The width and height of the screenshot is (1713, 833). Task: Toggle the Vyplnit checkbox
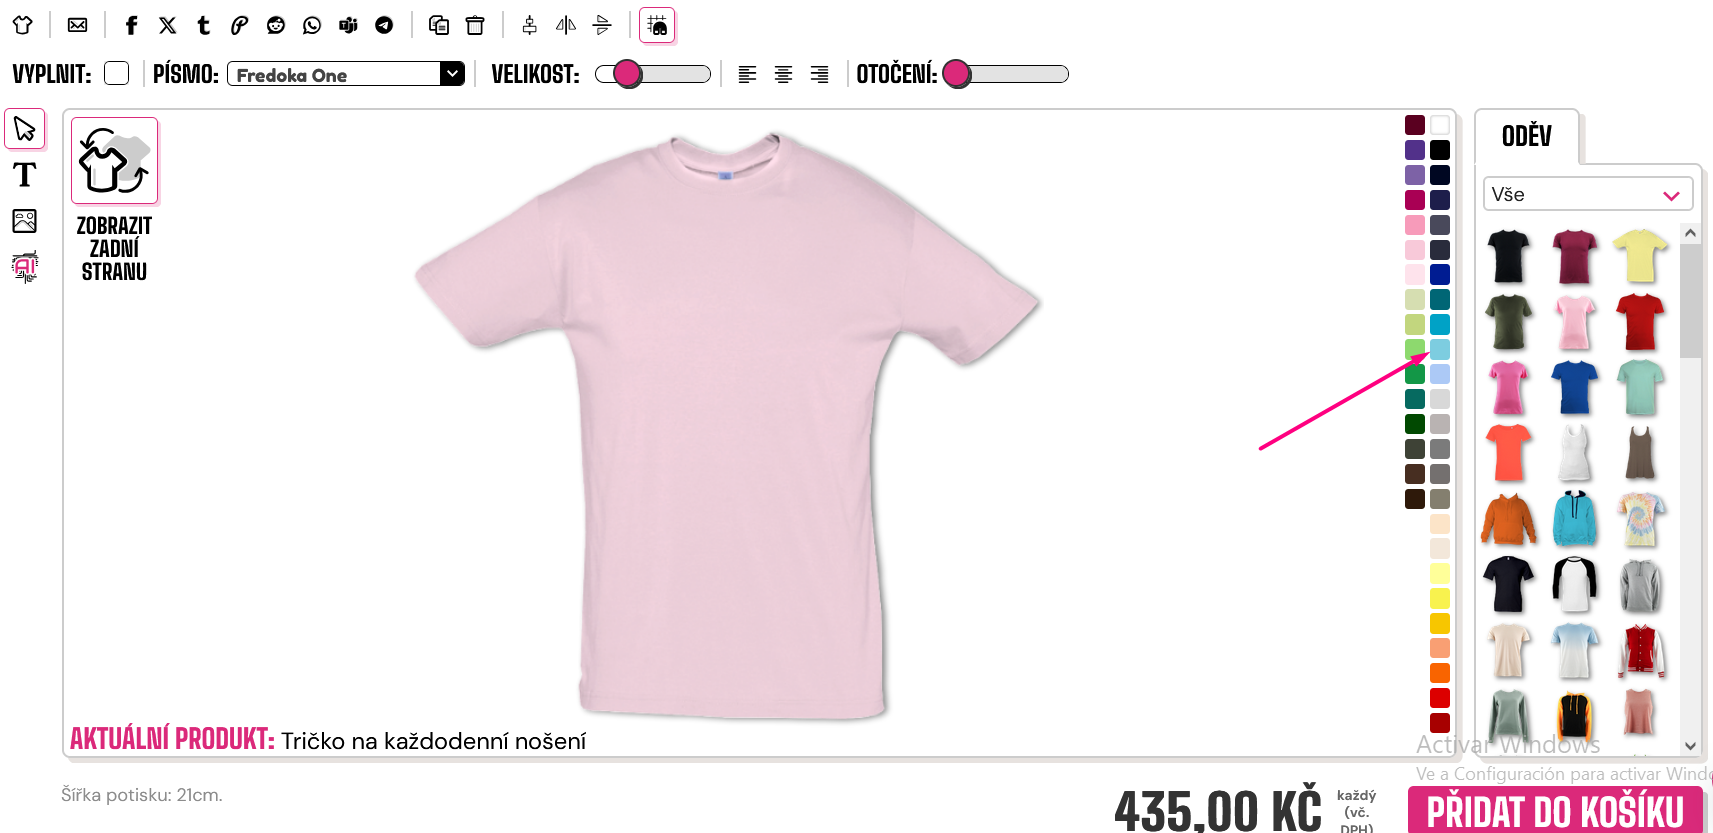117,73
